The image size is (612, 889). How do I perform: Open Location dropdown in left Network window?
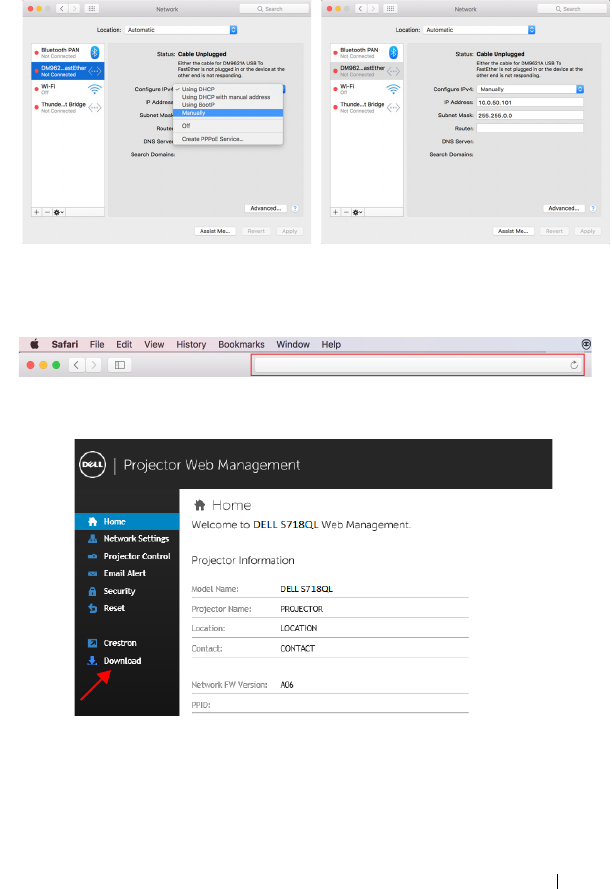181,29
